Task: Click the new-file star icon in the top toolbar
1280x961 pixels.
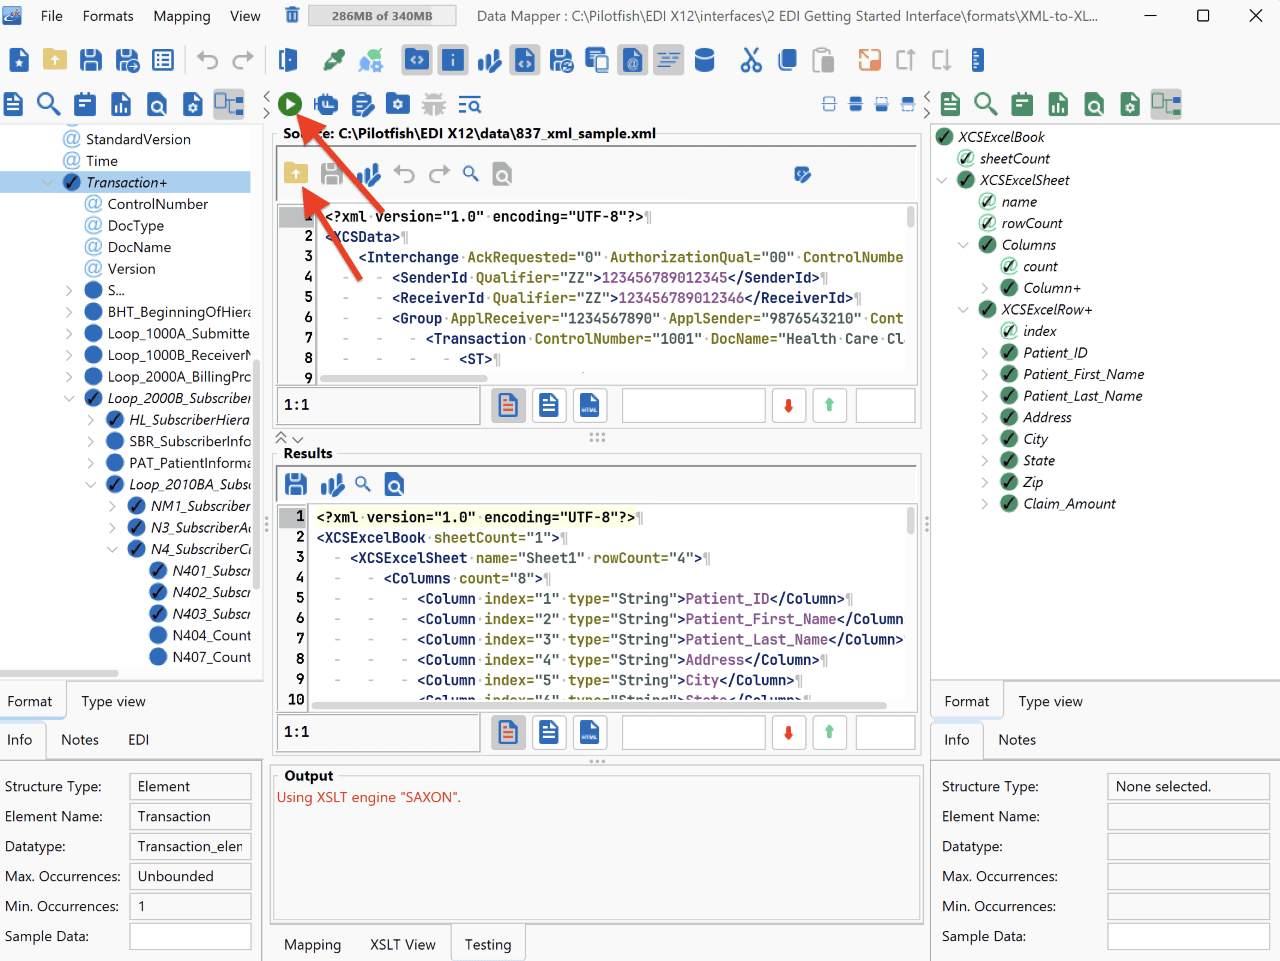Action: 19,60
